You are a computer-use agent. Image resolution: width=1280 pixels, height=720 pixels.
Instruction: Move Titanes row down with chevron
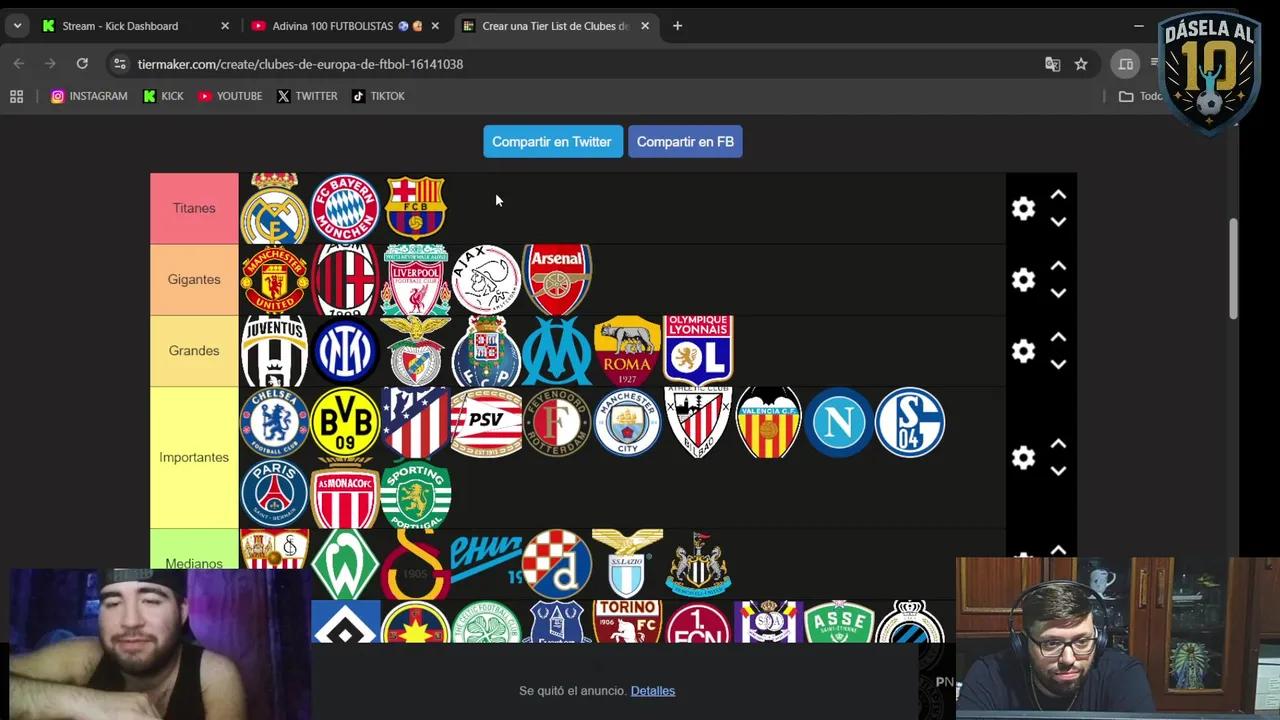[x=1058, y=222]
